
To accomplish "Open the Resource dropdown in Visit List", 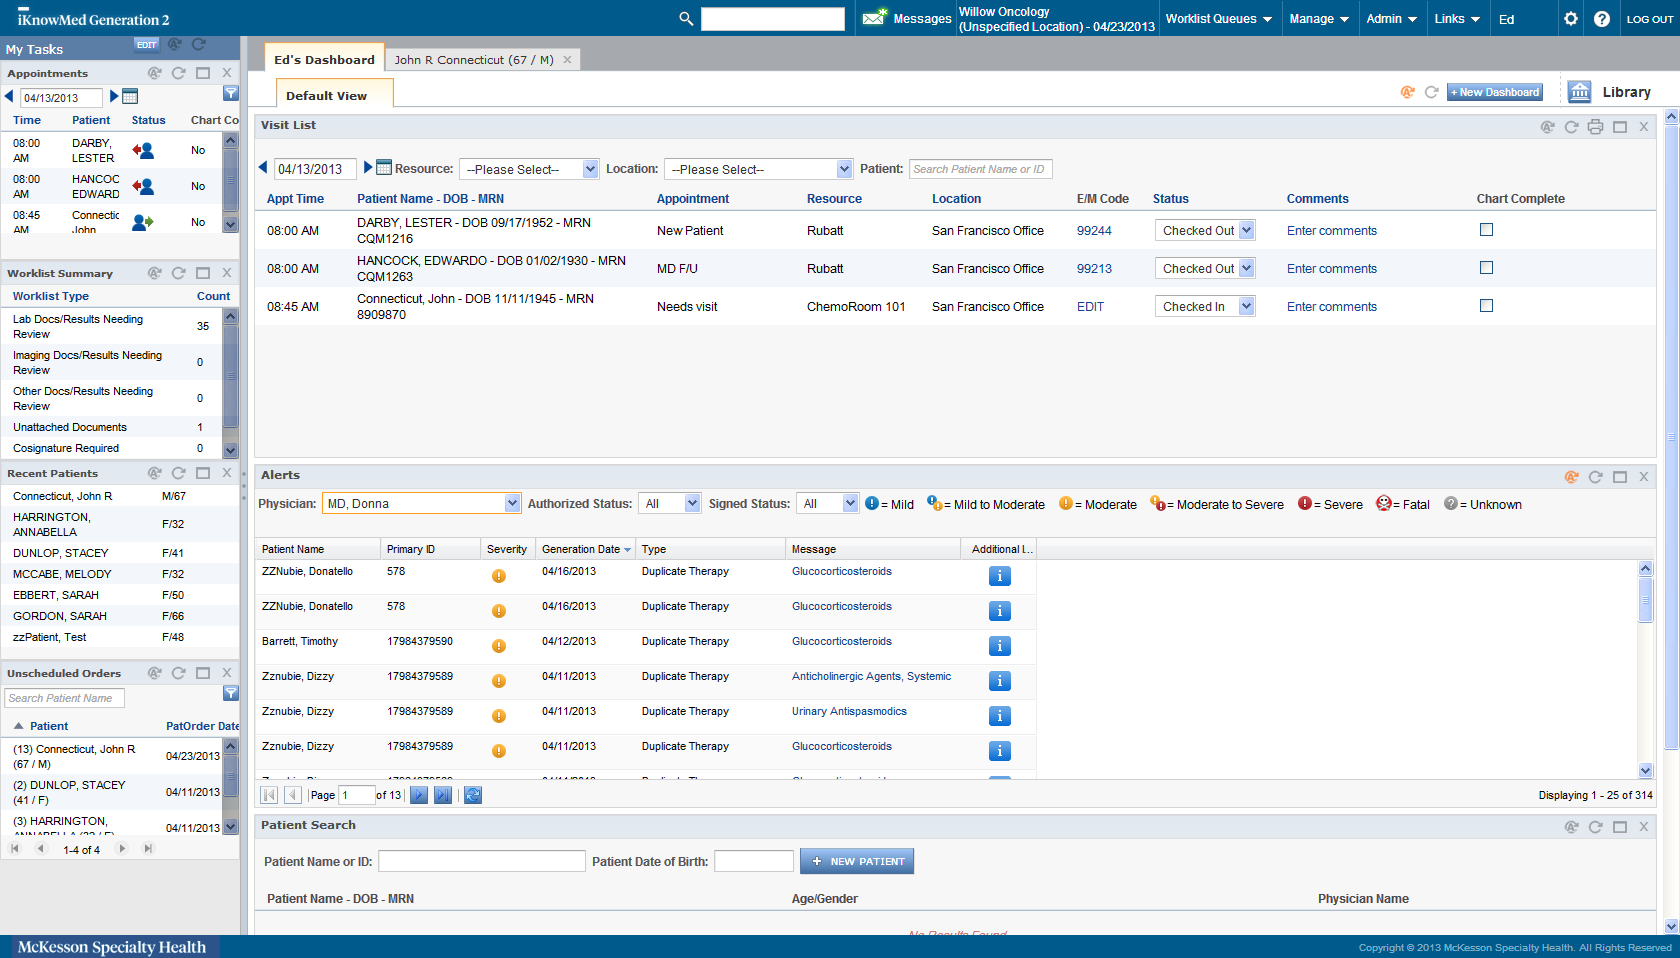I will [529, 168].
